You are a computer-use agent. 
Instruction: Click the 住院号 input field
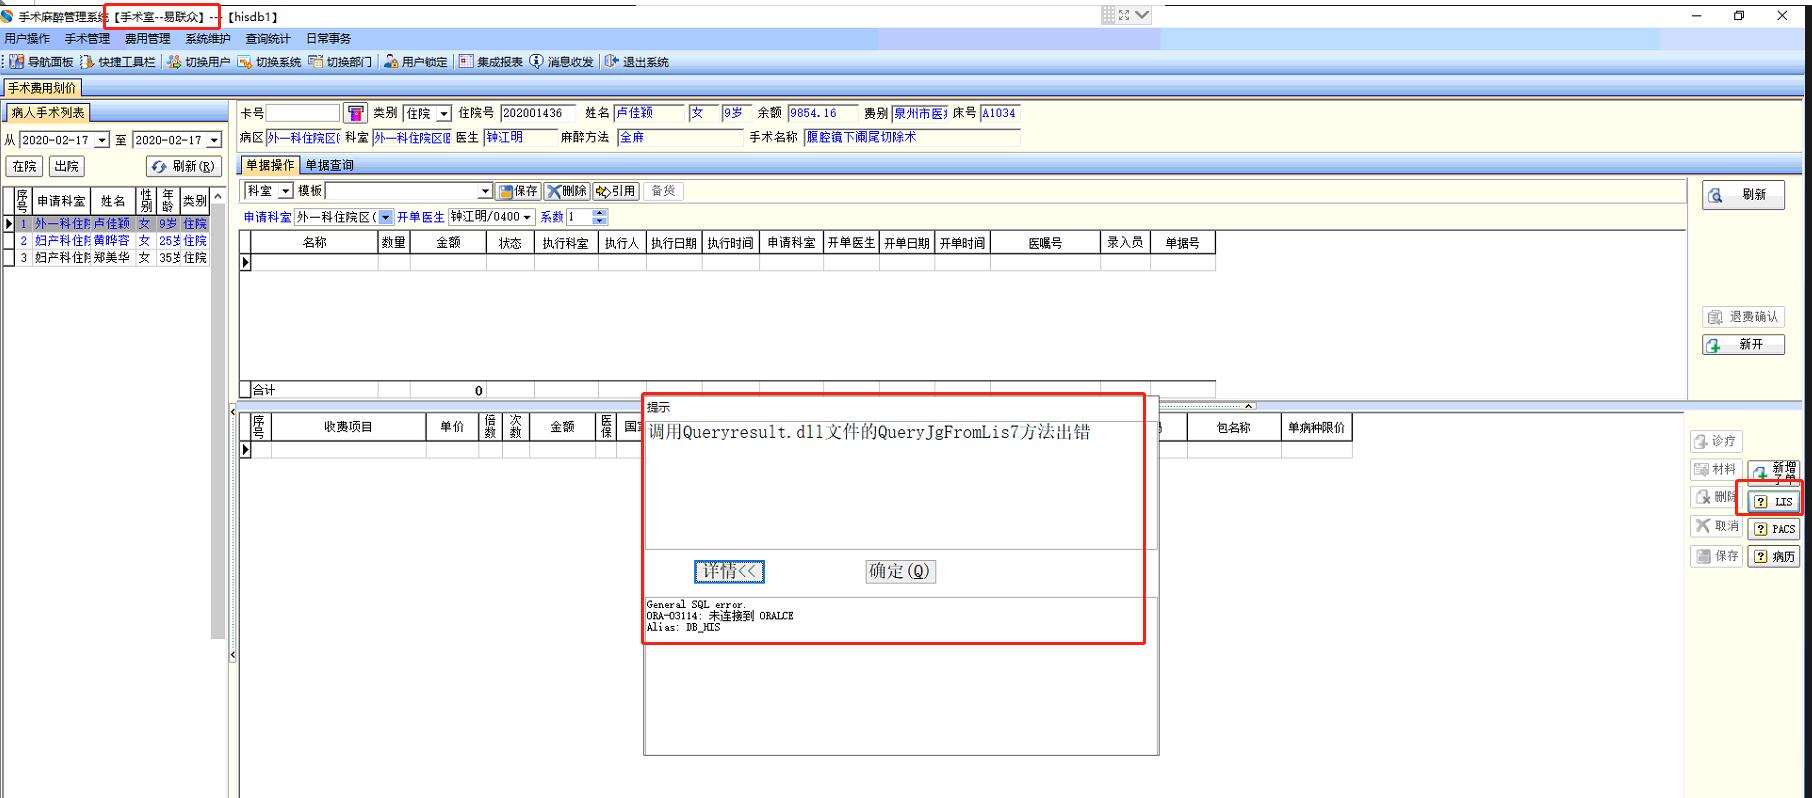click(539, 113)
